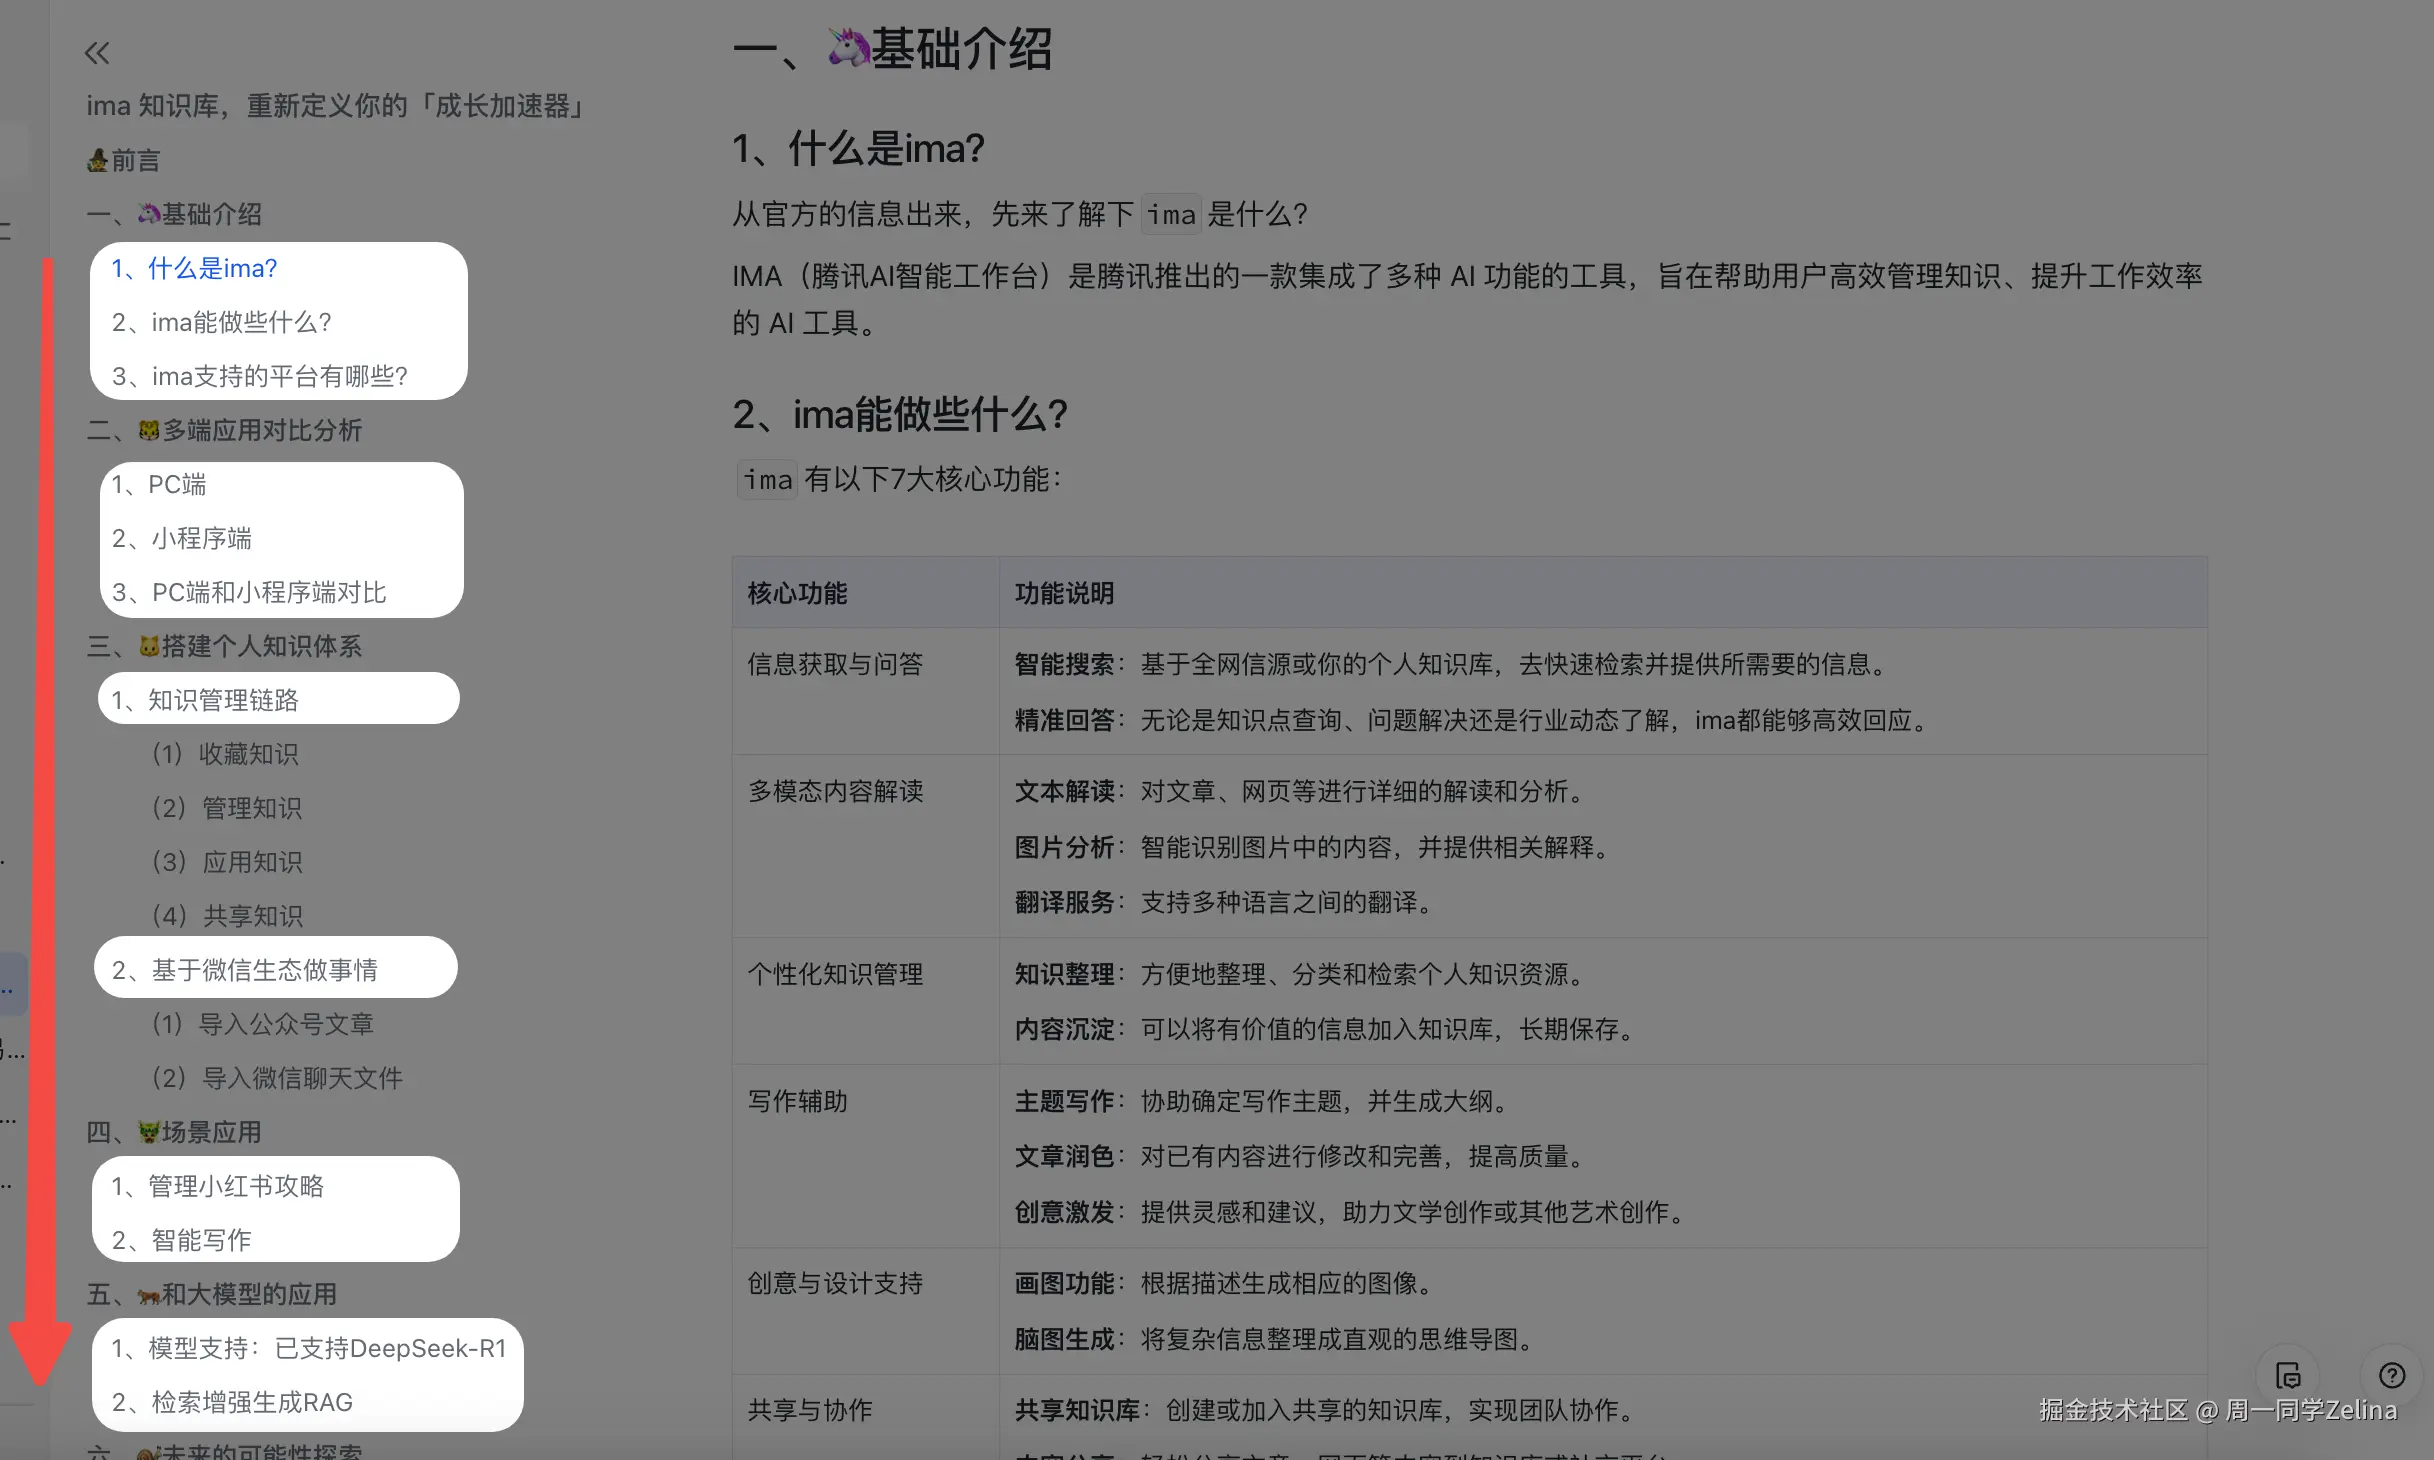This screenshot has width=2434, height=1460.
Task: Click table cell 个性化知识管理
Action: (835, 974)
